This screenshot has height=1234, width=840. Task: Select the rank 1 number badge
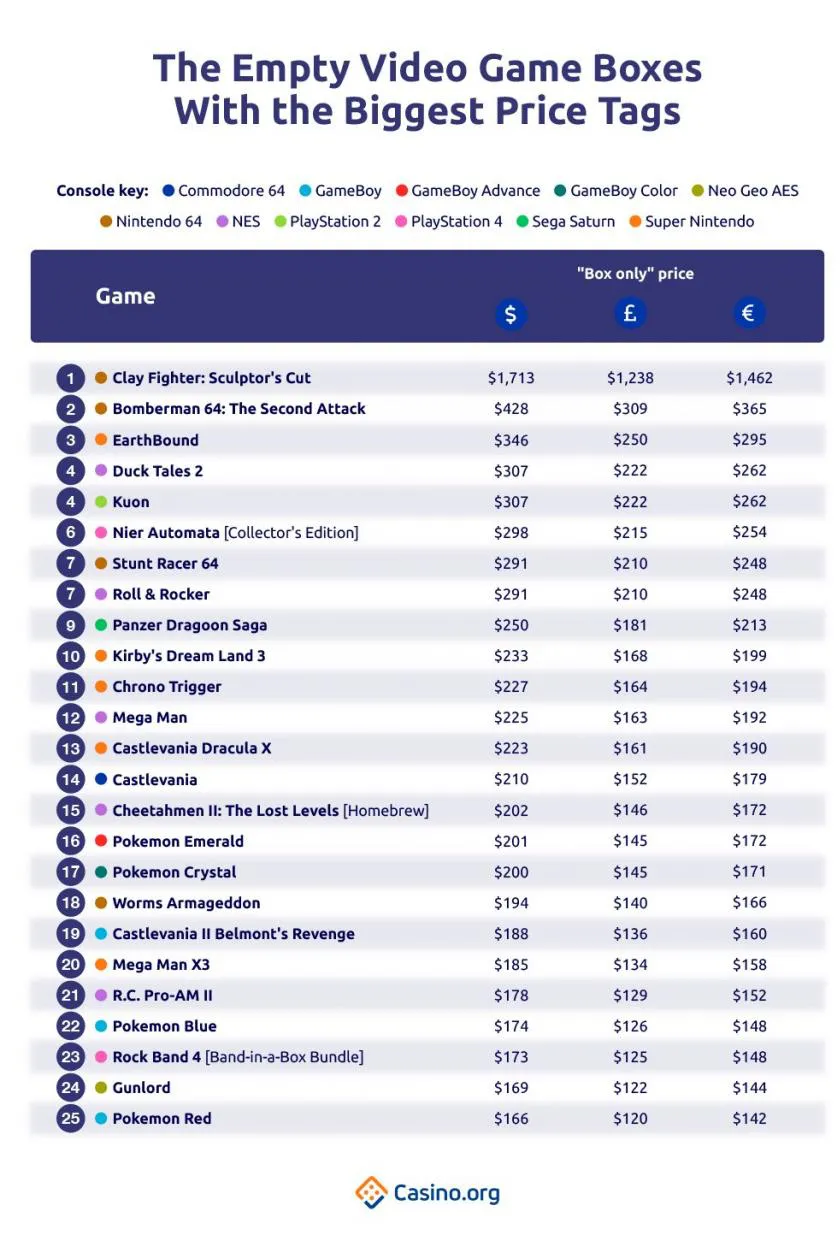(x=70, y=378)
